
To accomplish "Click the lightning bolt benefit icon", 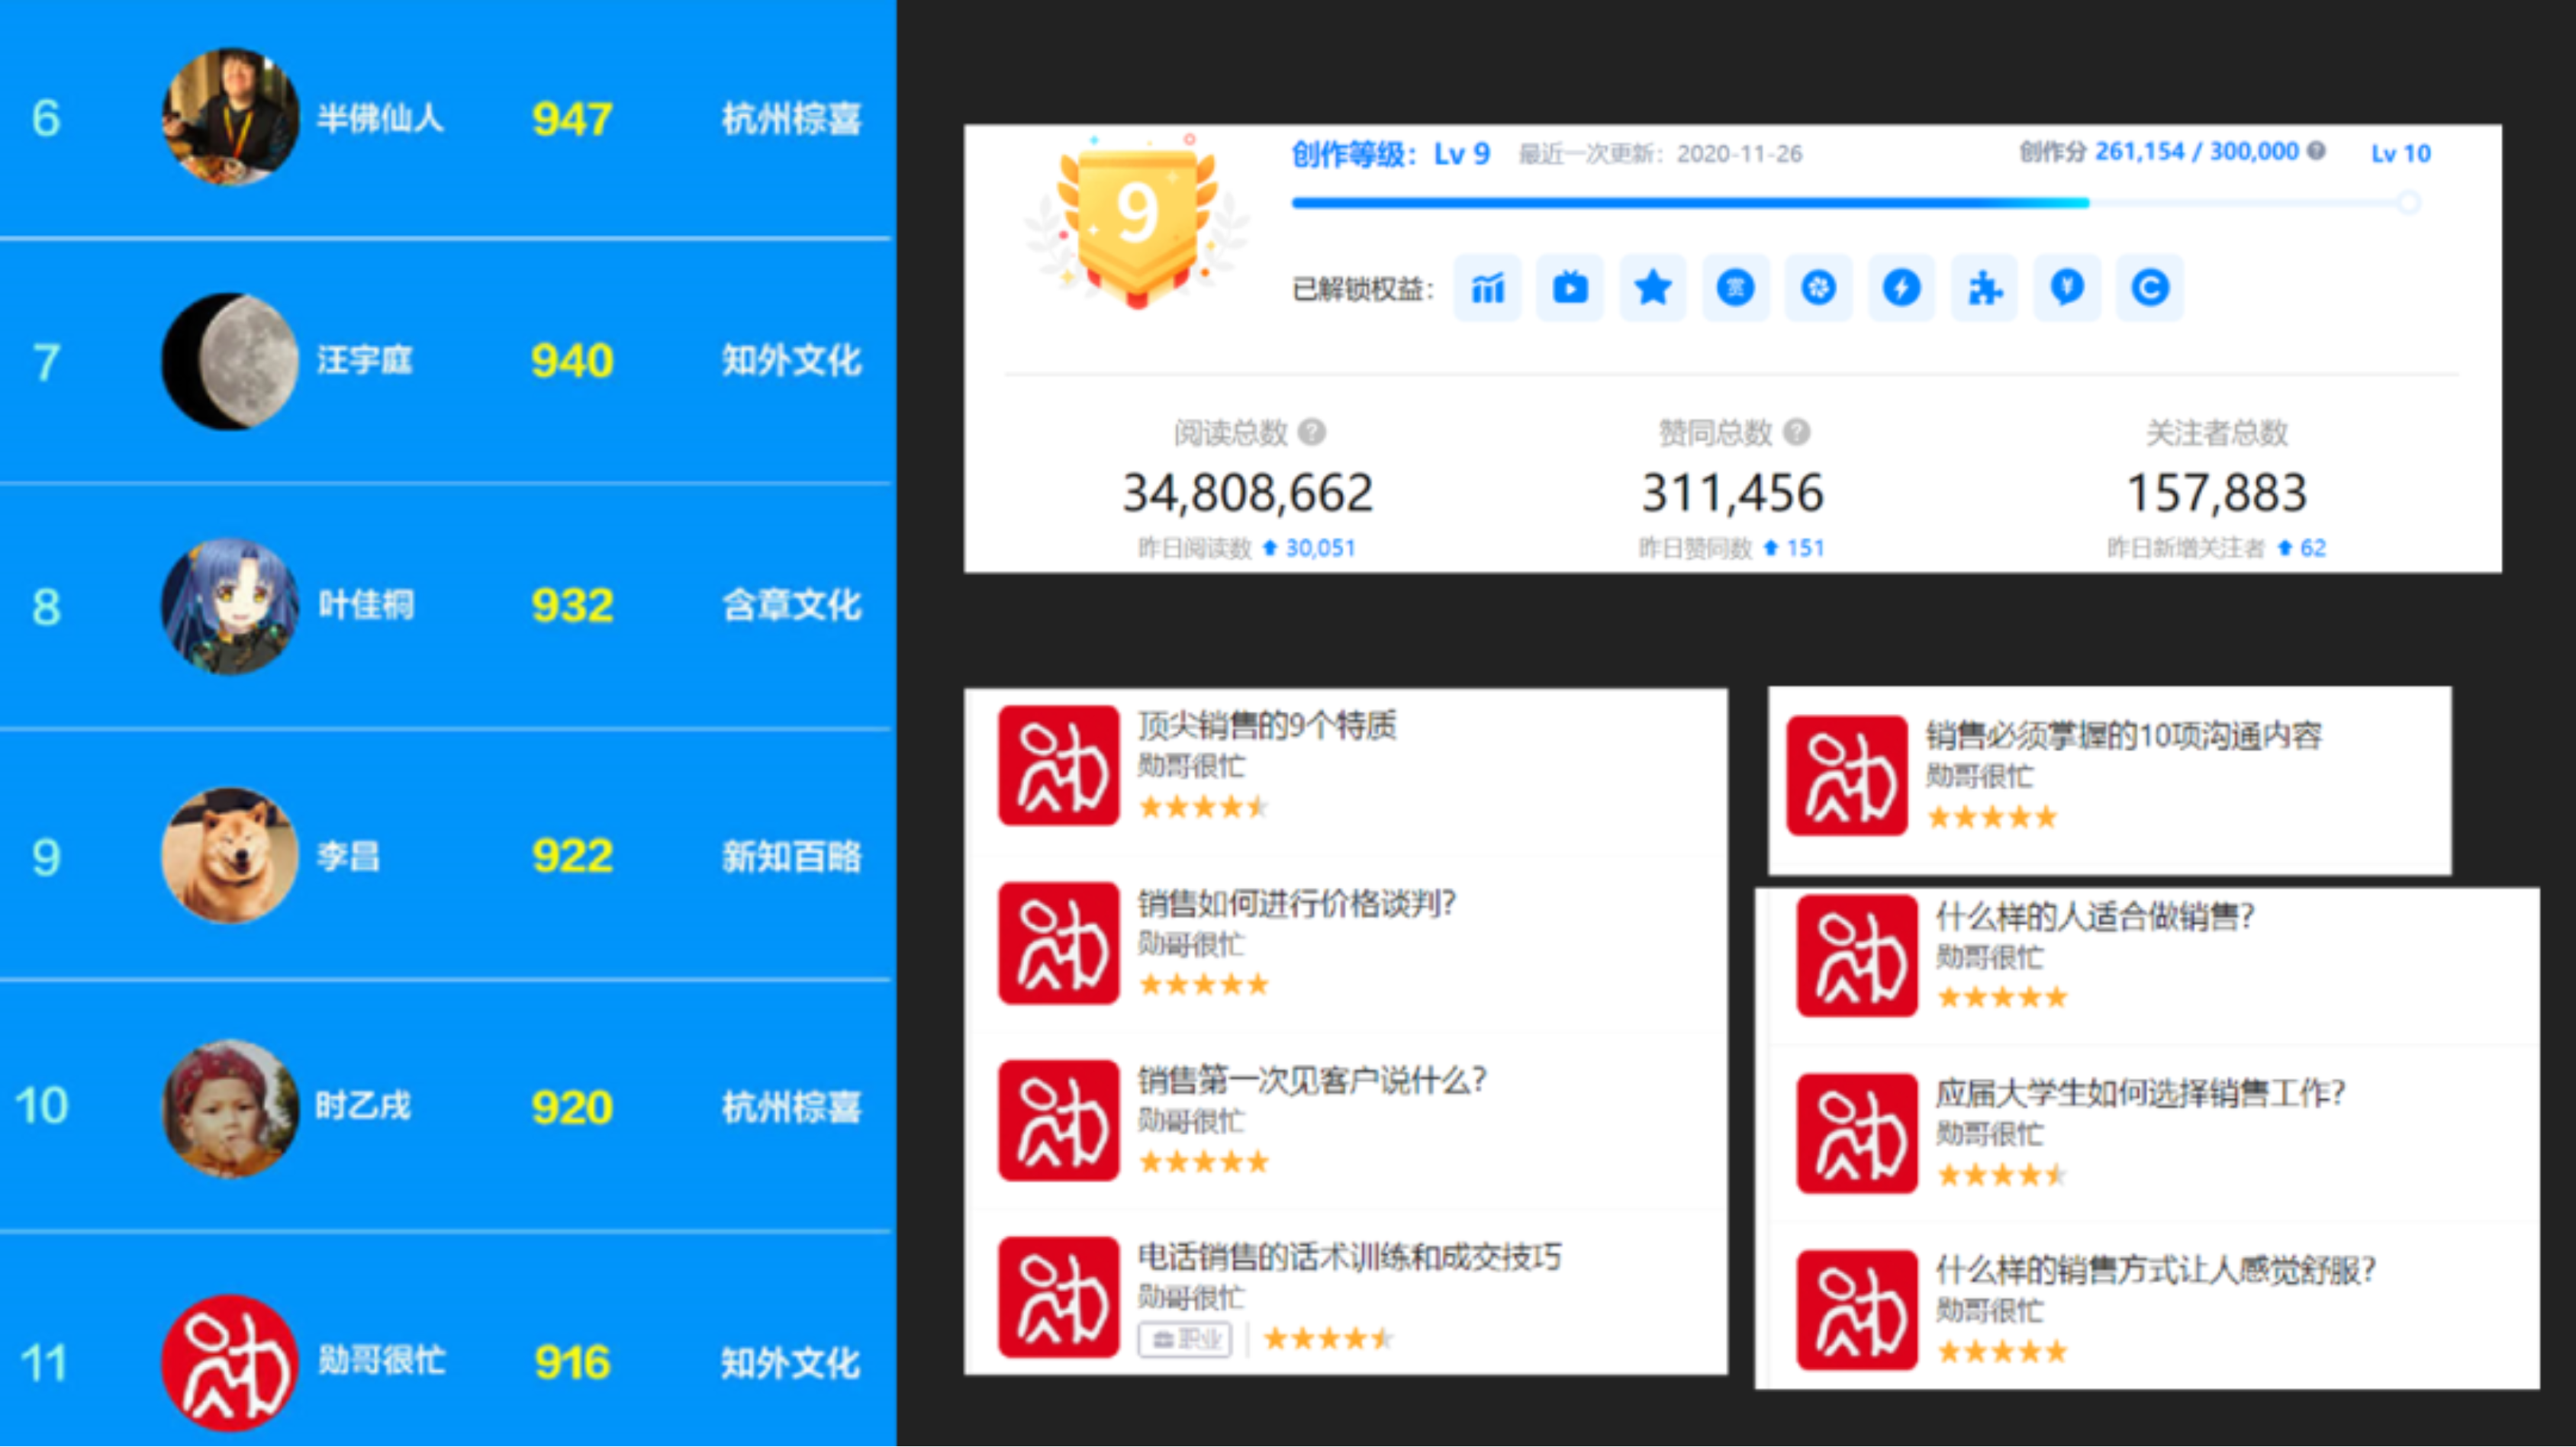I will point(1901,288).
